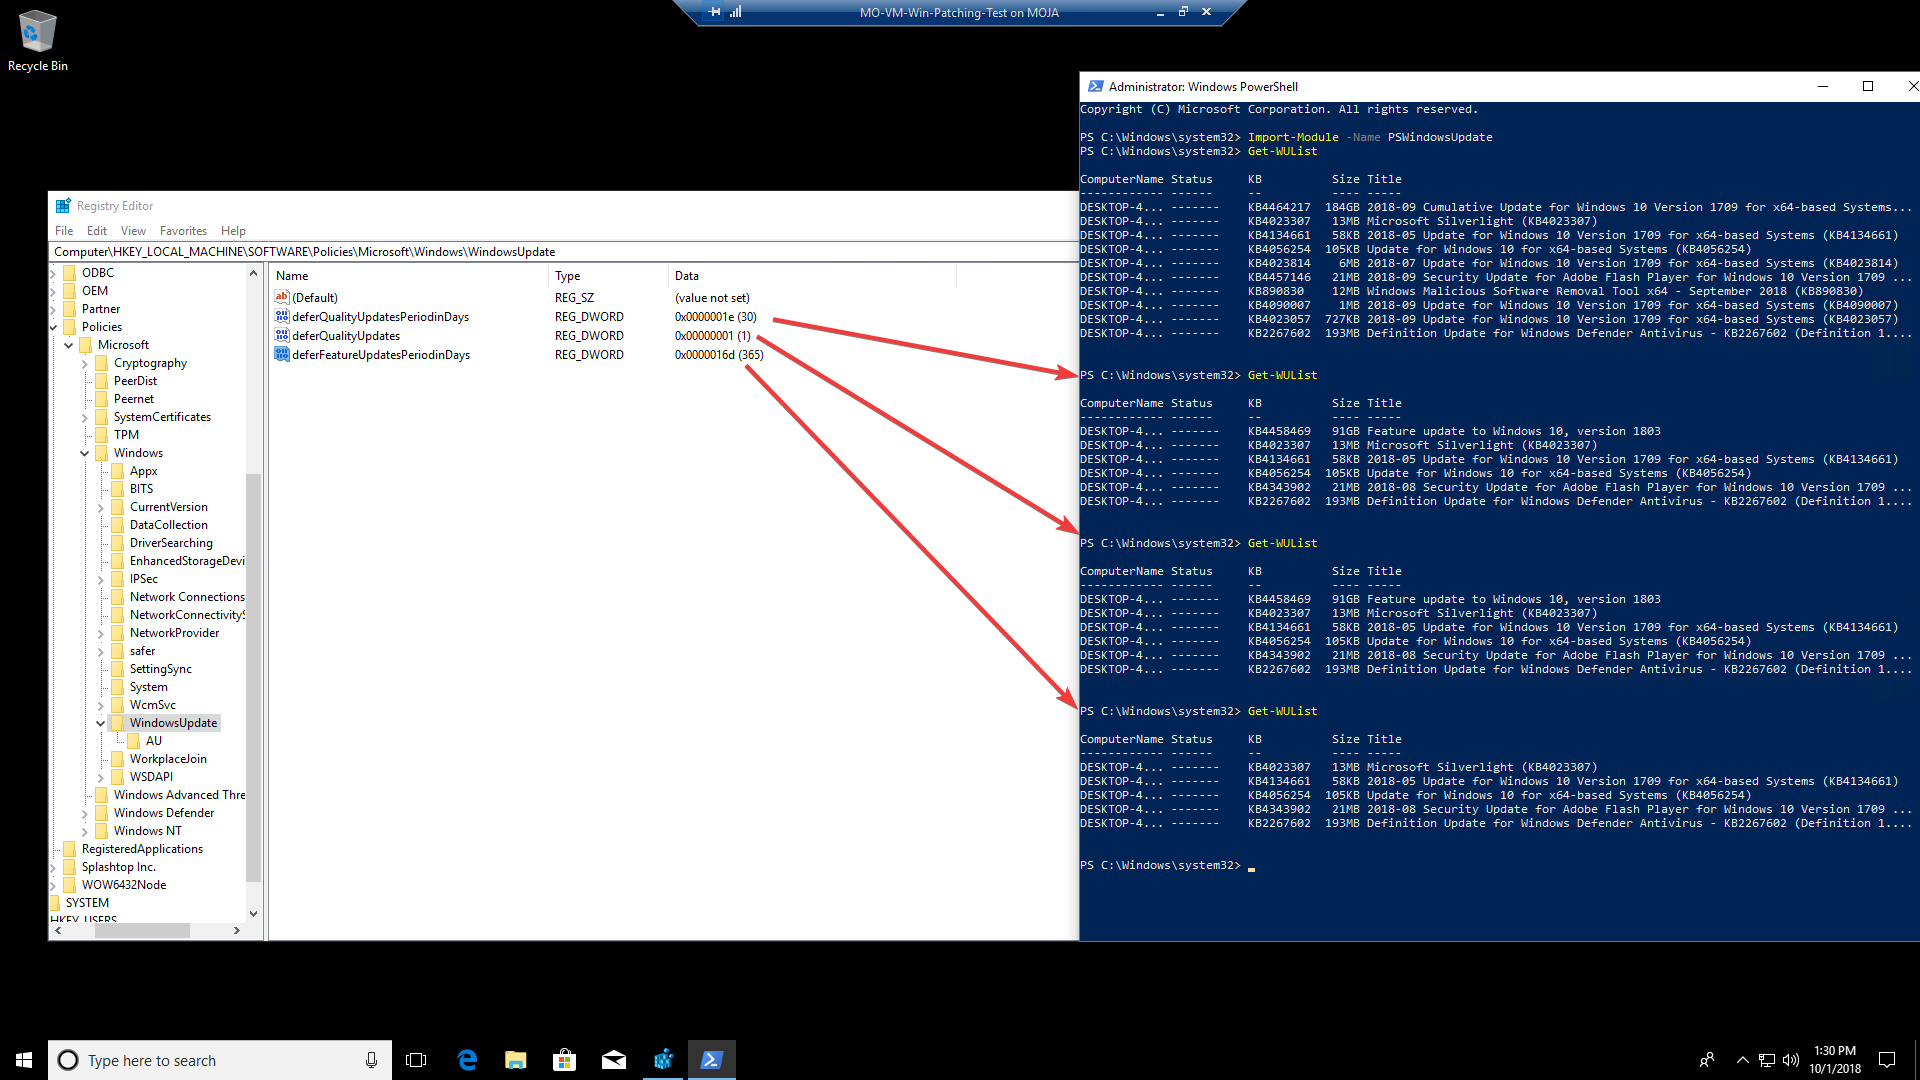Image resolution: width=1920 pixels, height=1080 pixels.
Task: Open the Mail app on the taskbar
Action: (x=614, y=1060)
